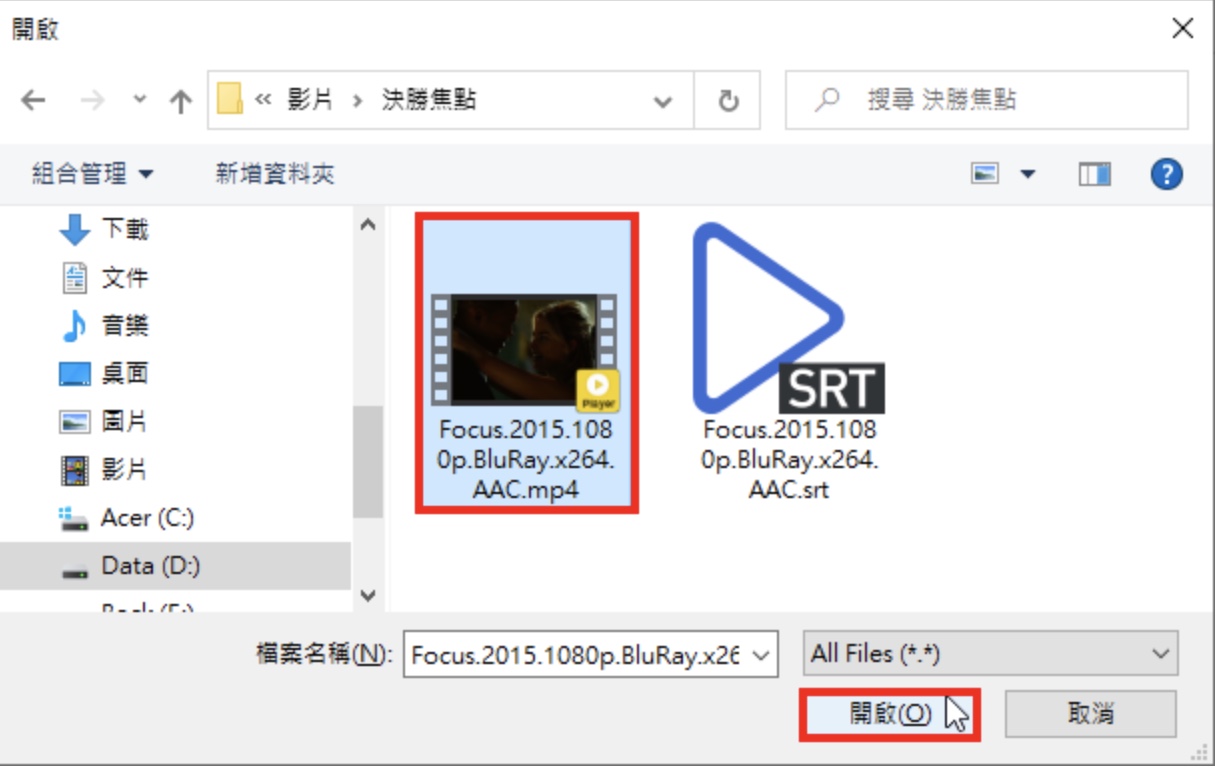Open recent locations dropdown arrow
The height and width of the screenshot is (780, 1232).
(x=140, y=101)
